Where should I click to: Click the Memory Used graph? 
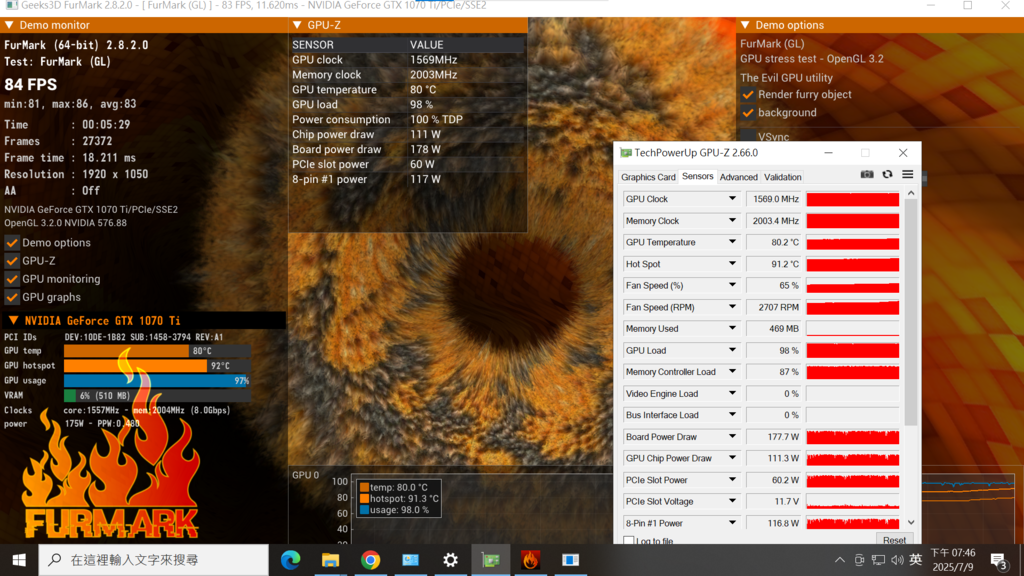click(x=852, y=328)
